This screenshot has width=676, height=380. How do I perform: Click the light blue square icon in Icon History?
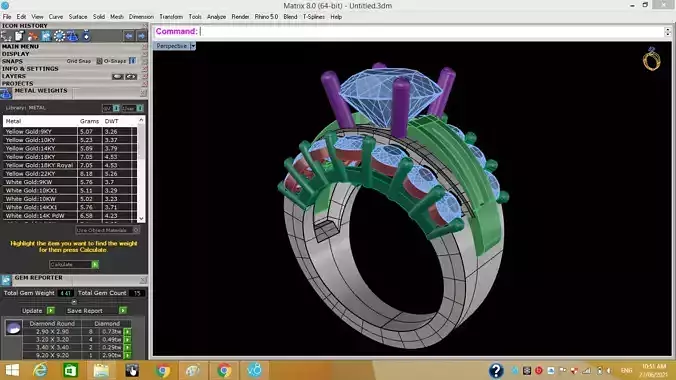point(46,36)
